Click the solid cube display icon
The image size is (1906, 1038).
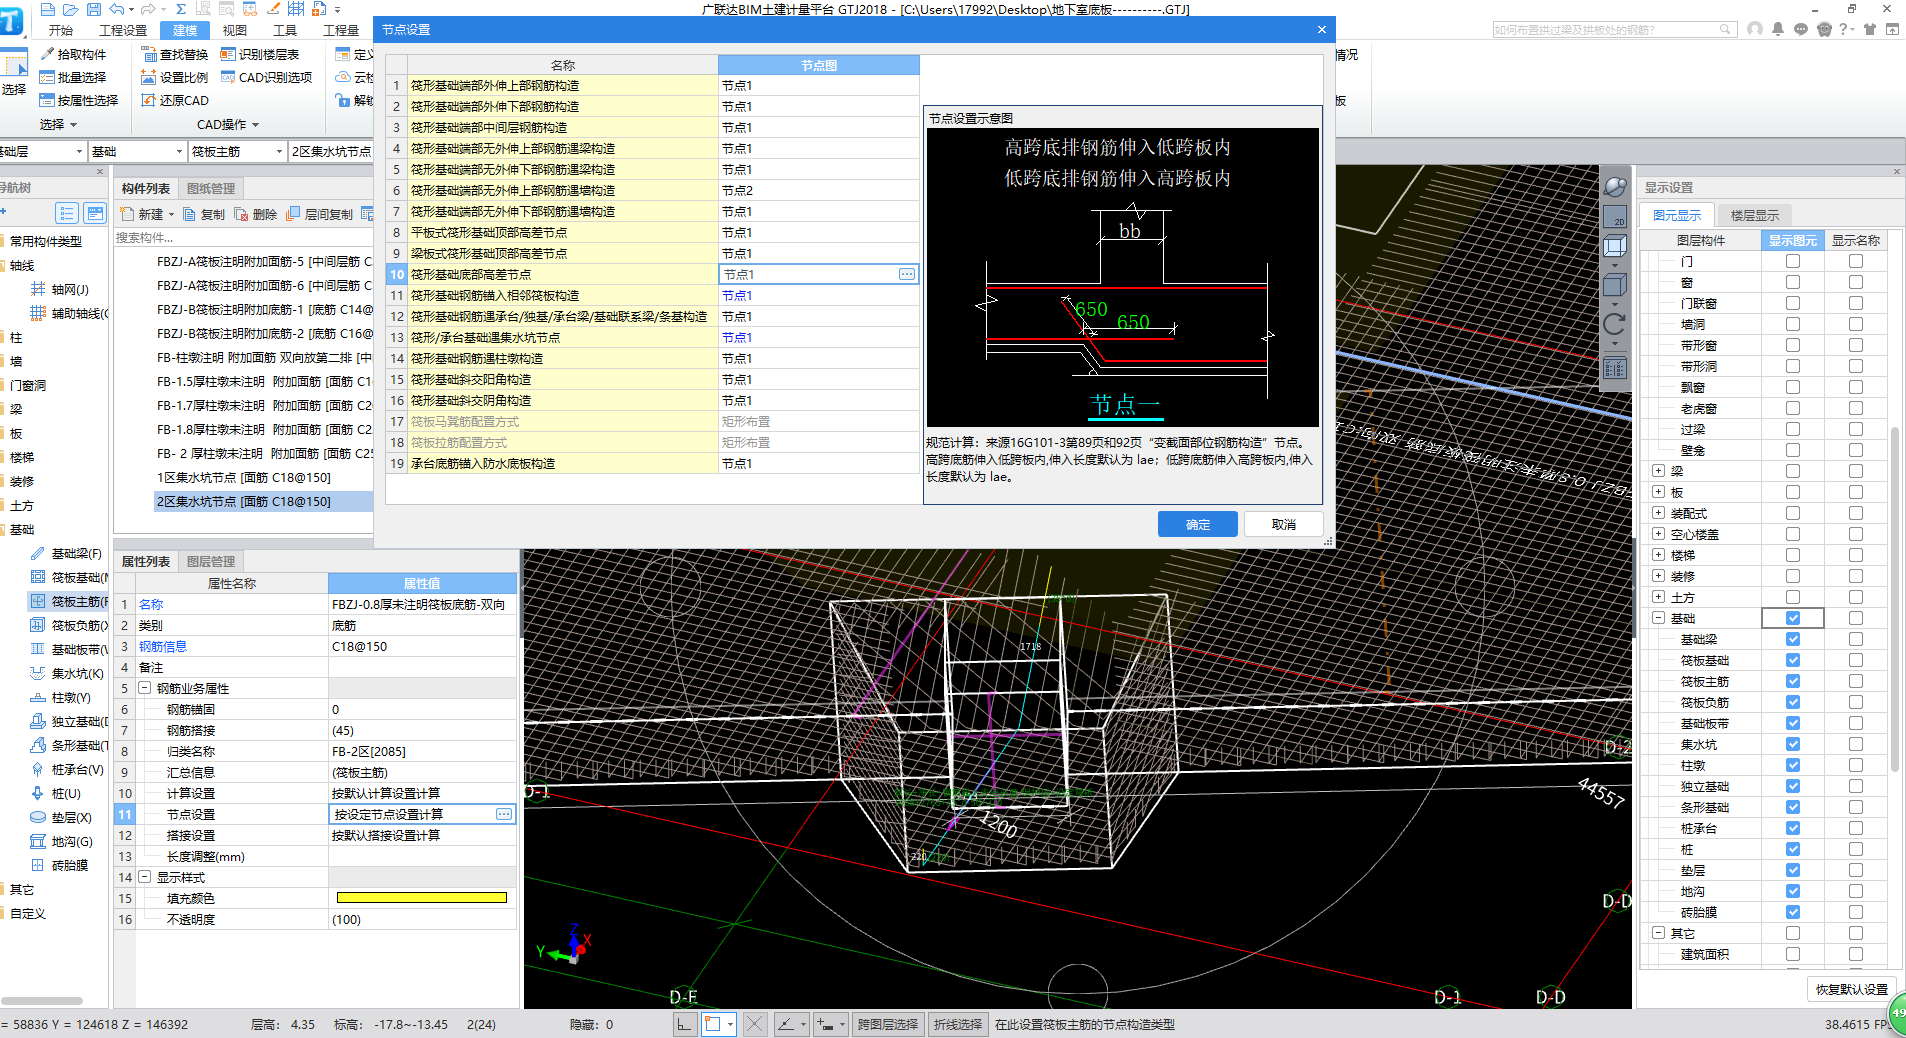click(1615, 285)
